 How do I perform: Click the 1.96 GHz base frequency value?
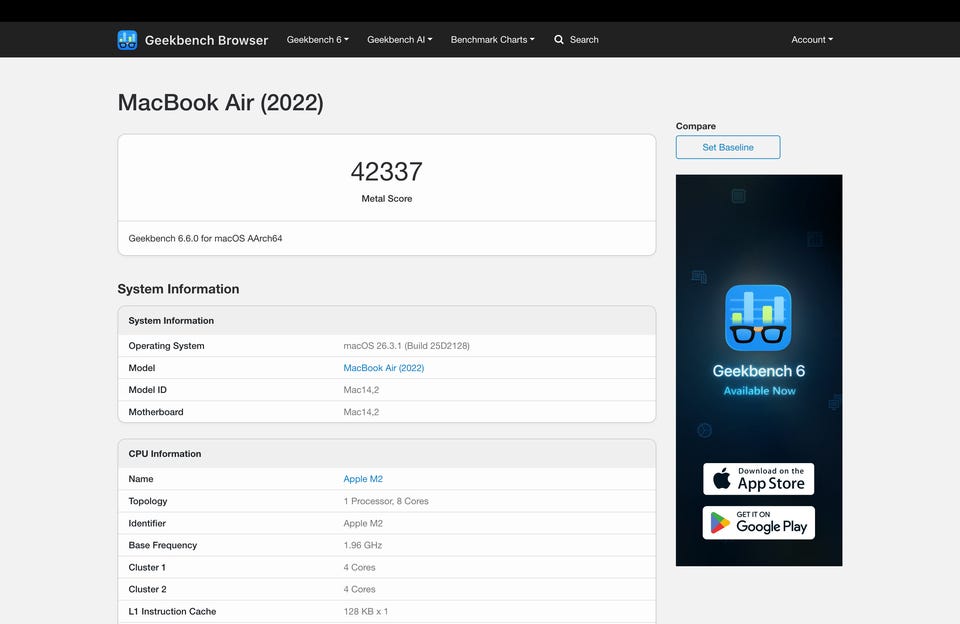coord(363,545)
